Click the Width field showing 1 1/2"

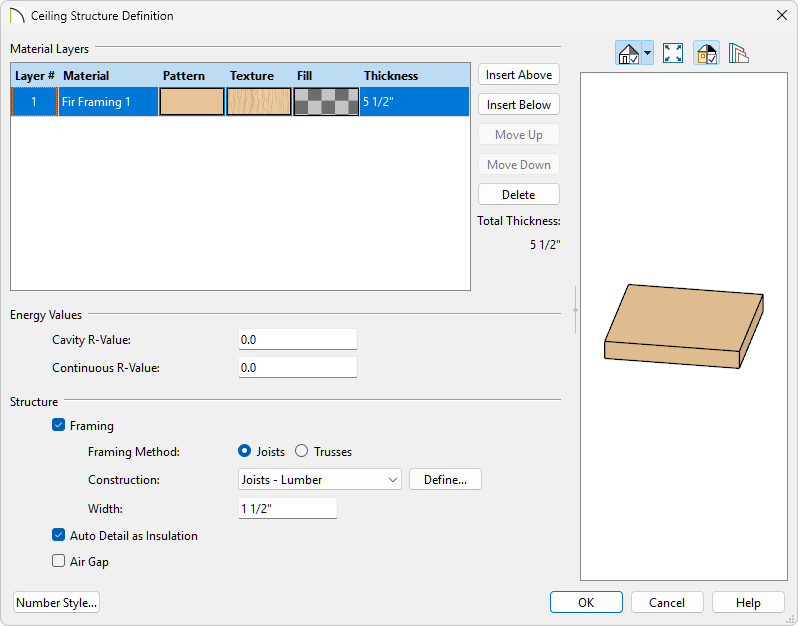click(288, 508)
